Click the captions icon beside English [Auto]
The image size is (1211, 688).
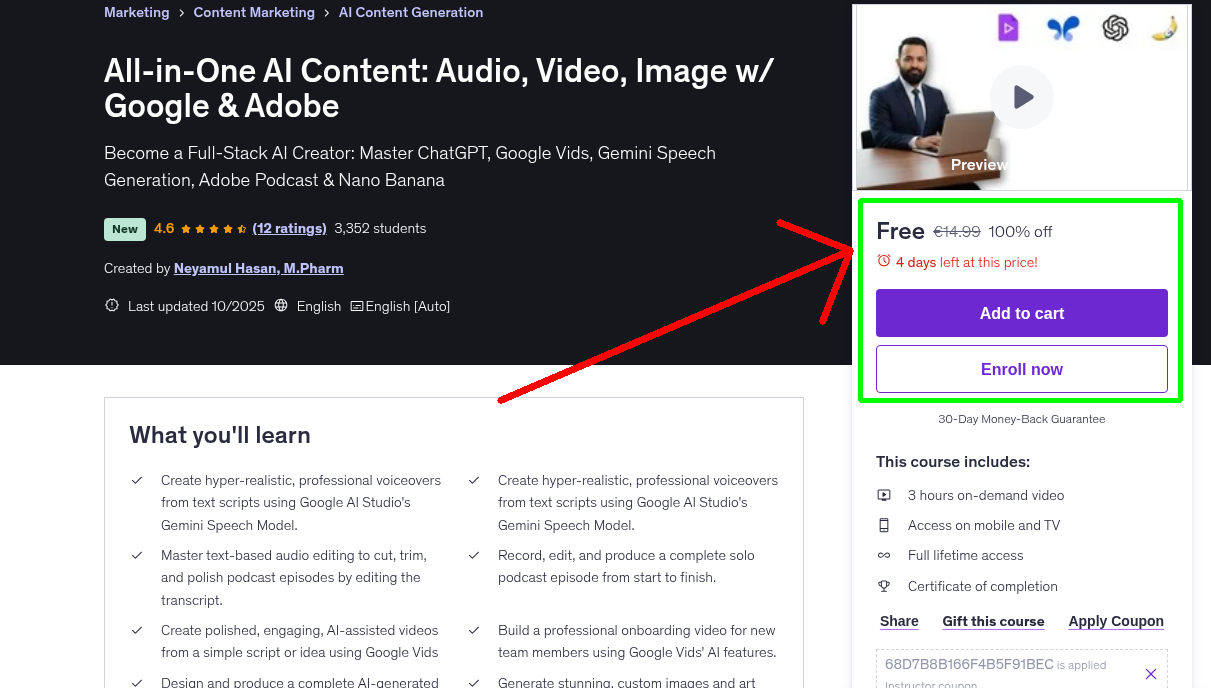click(355, 305)
